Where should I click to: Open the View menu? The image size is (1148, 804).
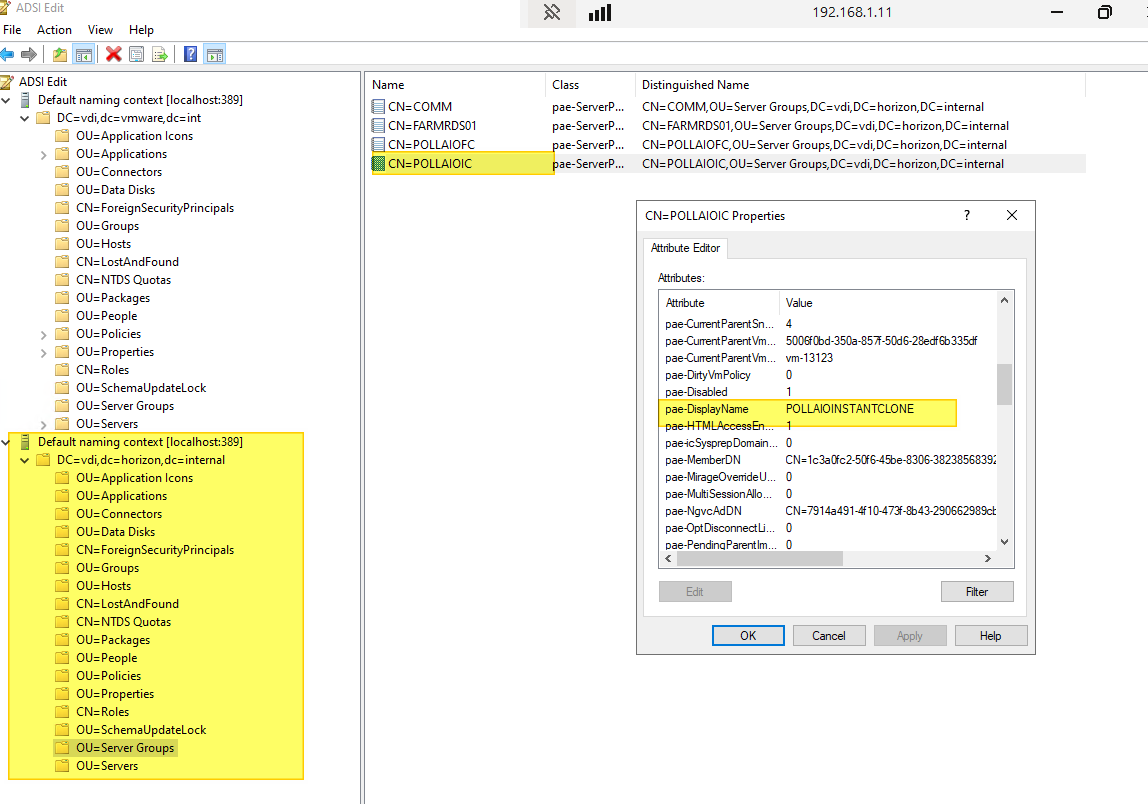(100, 30)
